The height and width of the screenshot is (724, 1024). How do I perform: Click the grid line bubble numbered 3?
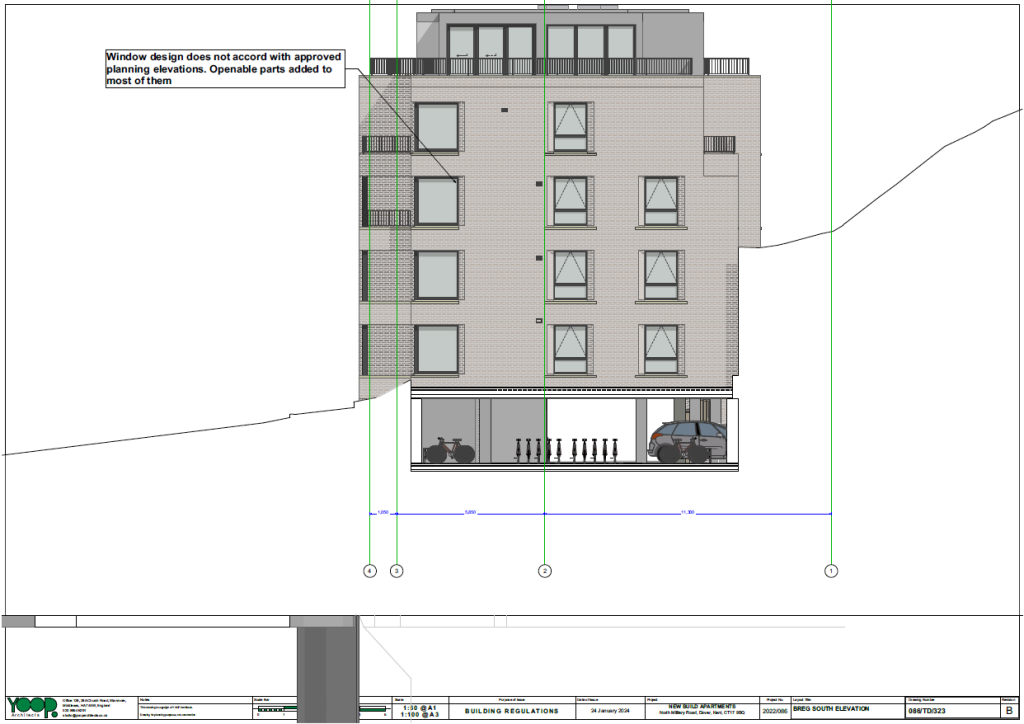coord(397,571)
